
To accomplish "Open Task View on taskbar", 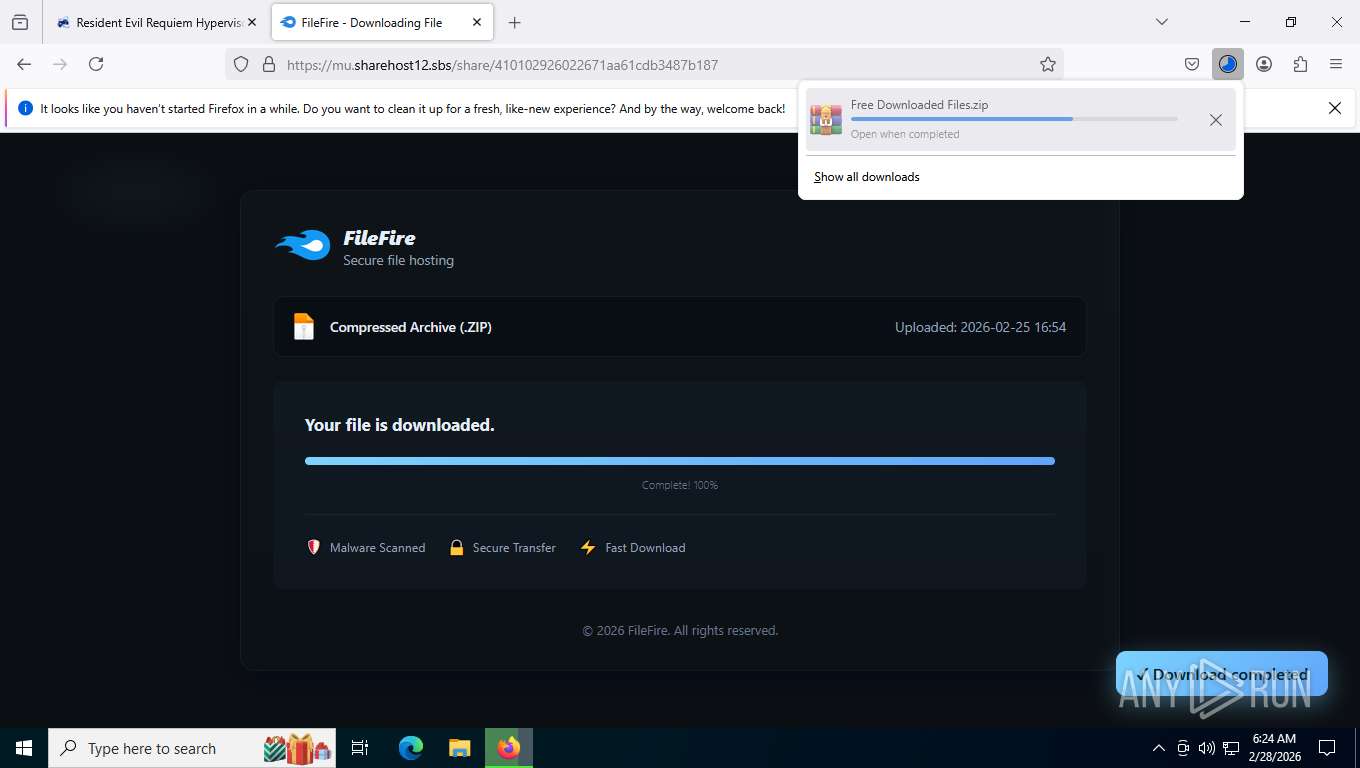I will point(360,748).
